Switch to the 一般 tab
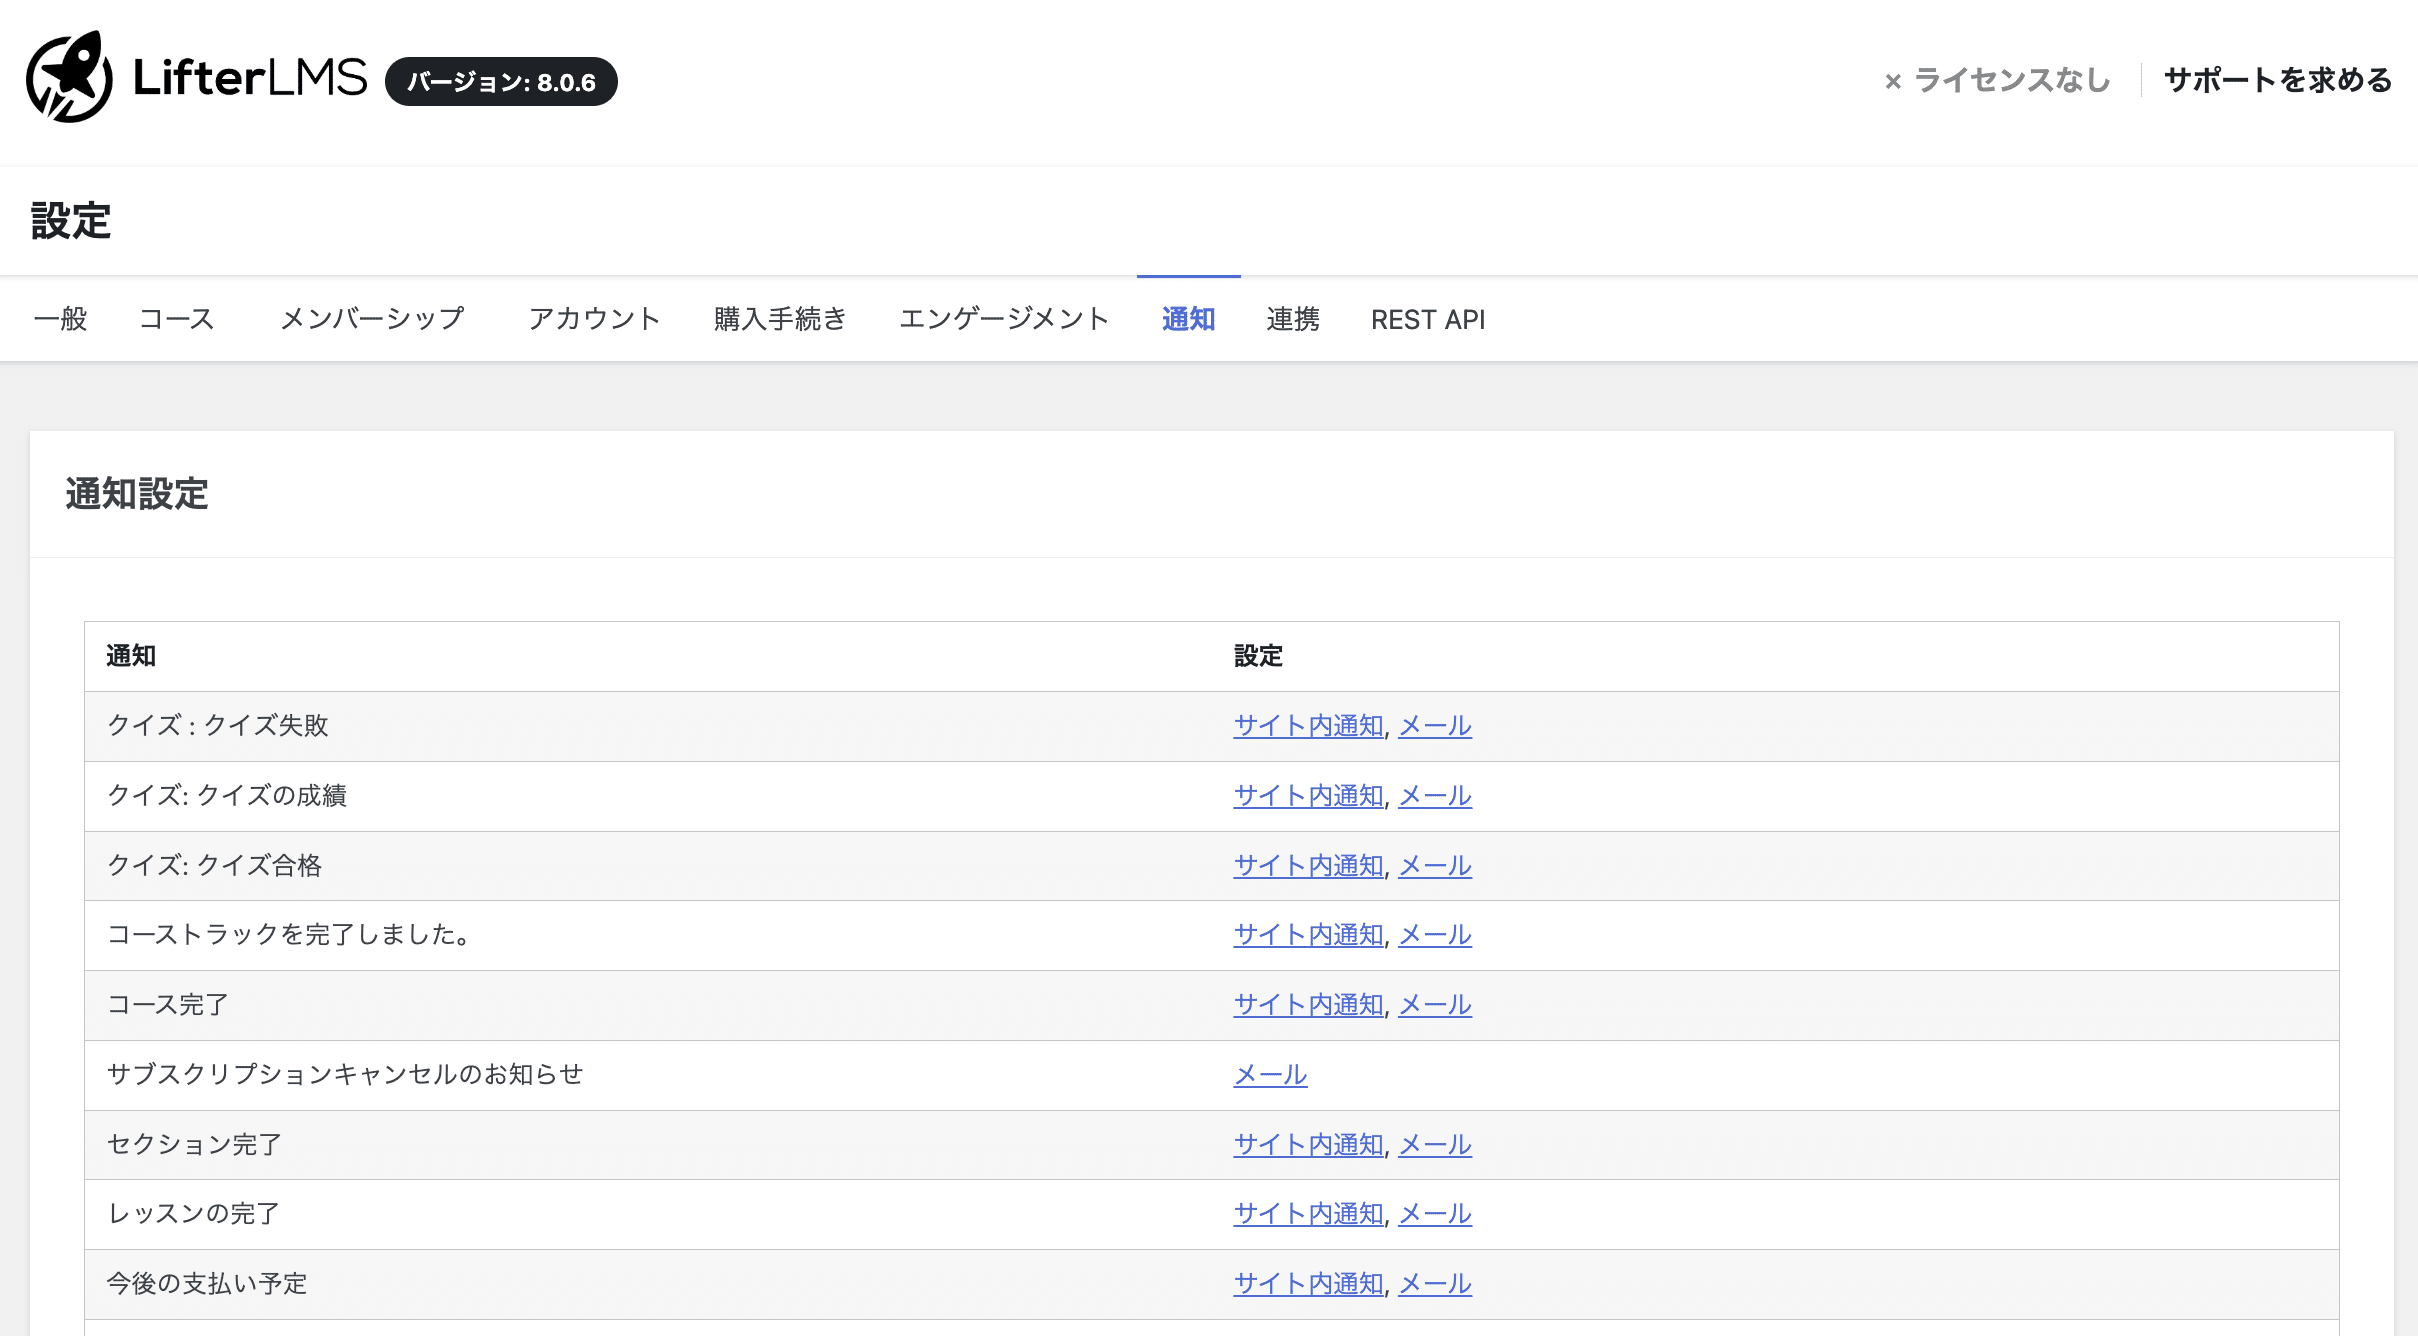 [x=60, y=319]
